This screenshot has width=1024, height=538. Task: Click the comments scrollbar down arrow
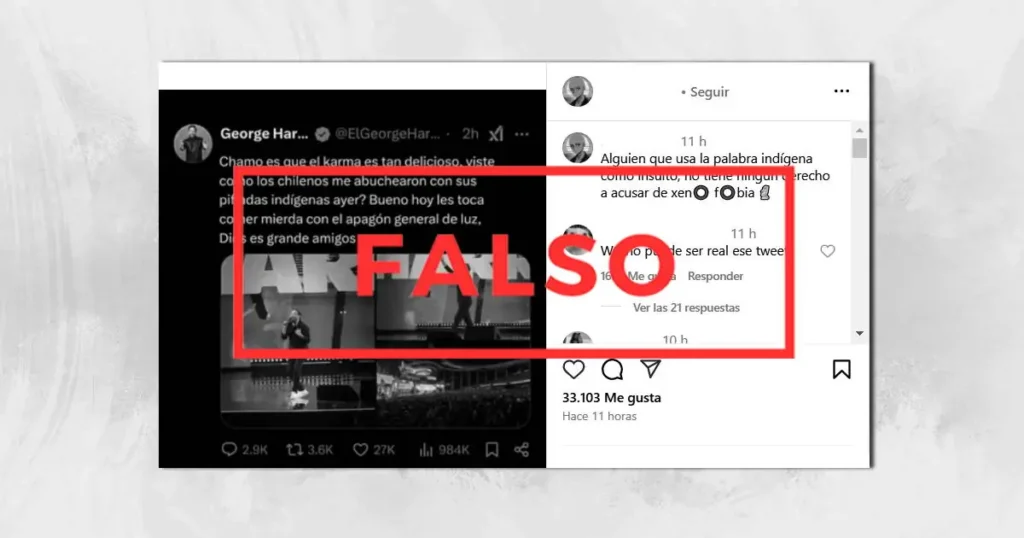[x=859, y=334]
